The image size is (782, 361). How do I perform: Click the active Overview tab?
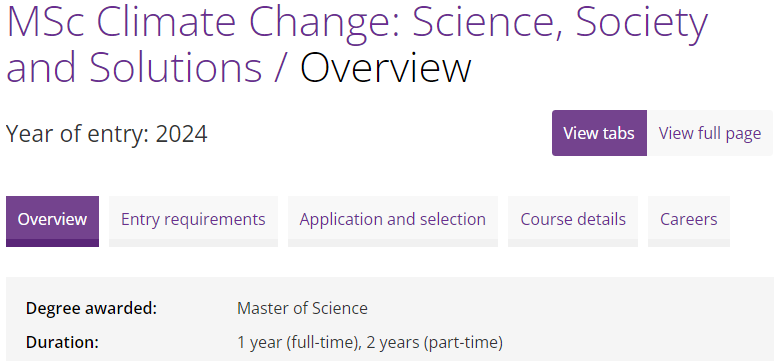(x=52, y=221)
